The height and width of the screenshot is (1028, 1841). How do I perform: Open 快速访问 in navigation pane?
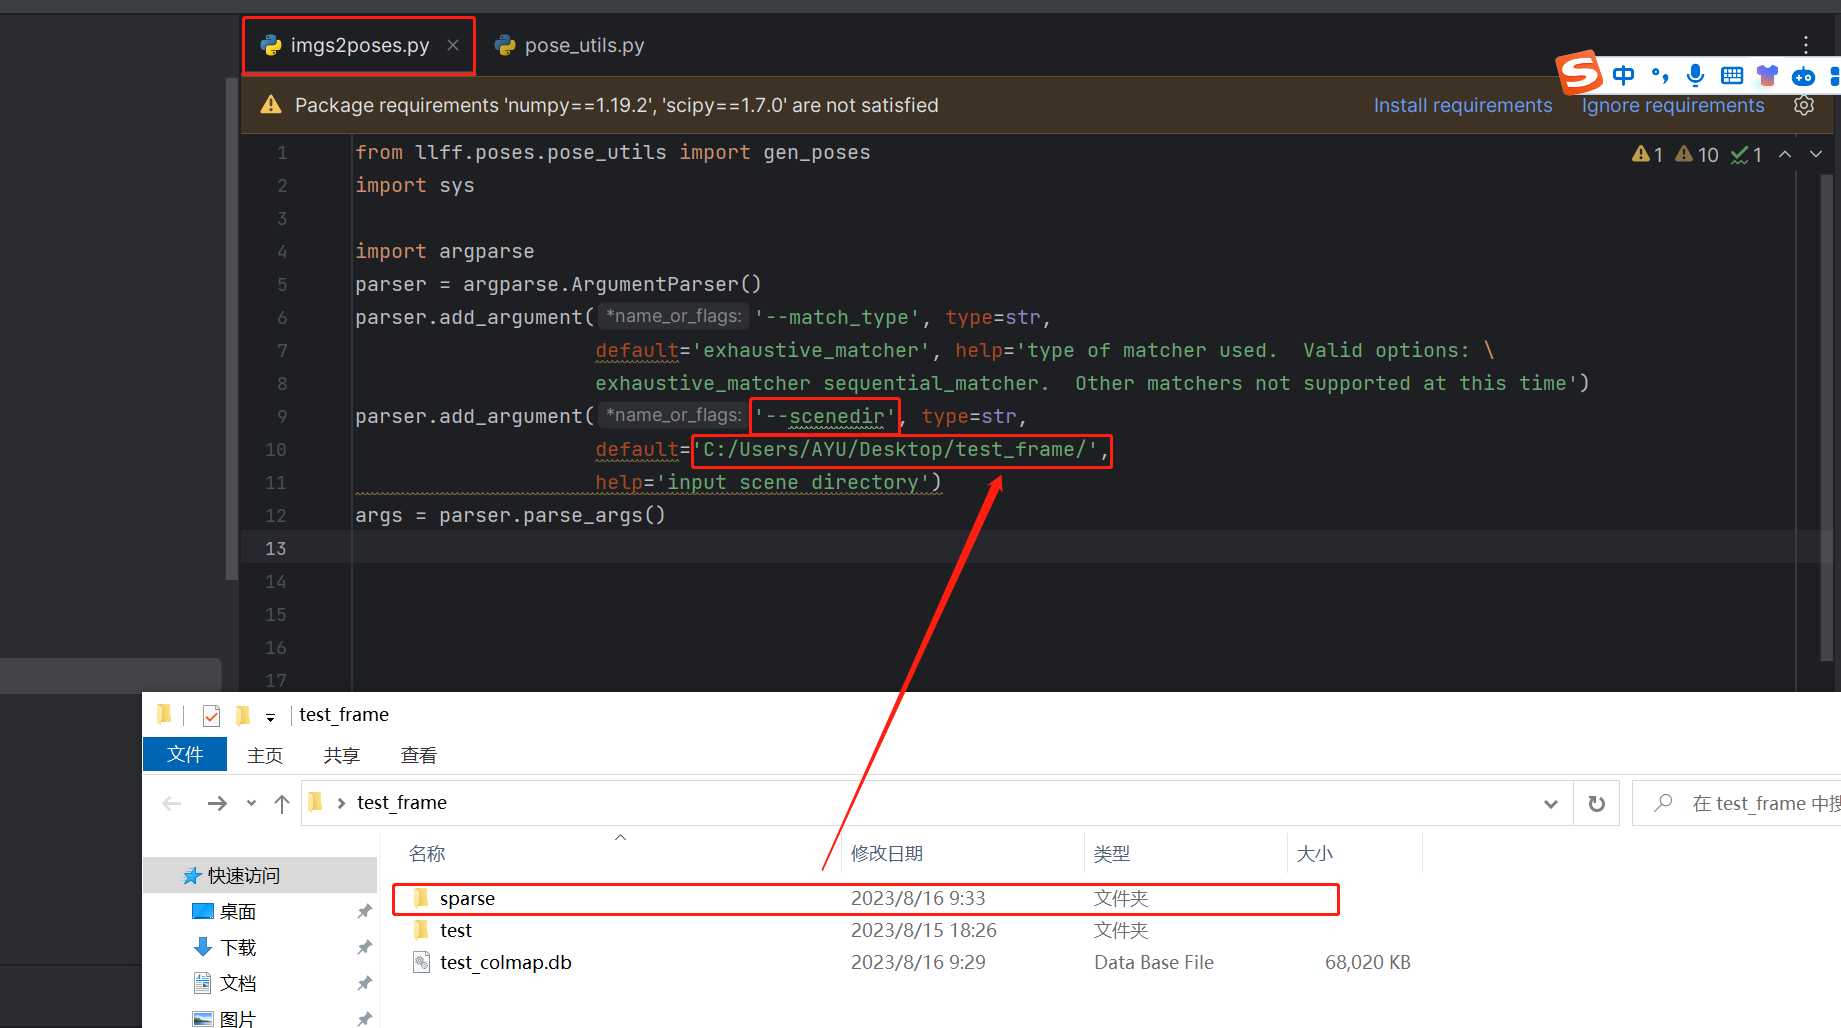[243, 876]
